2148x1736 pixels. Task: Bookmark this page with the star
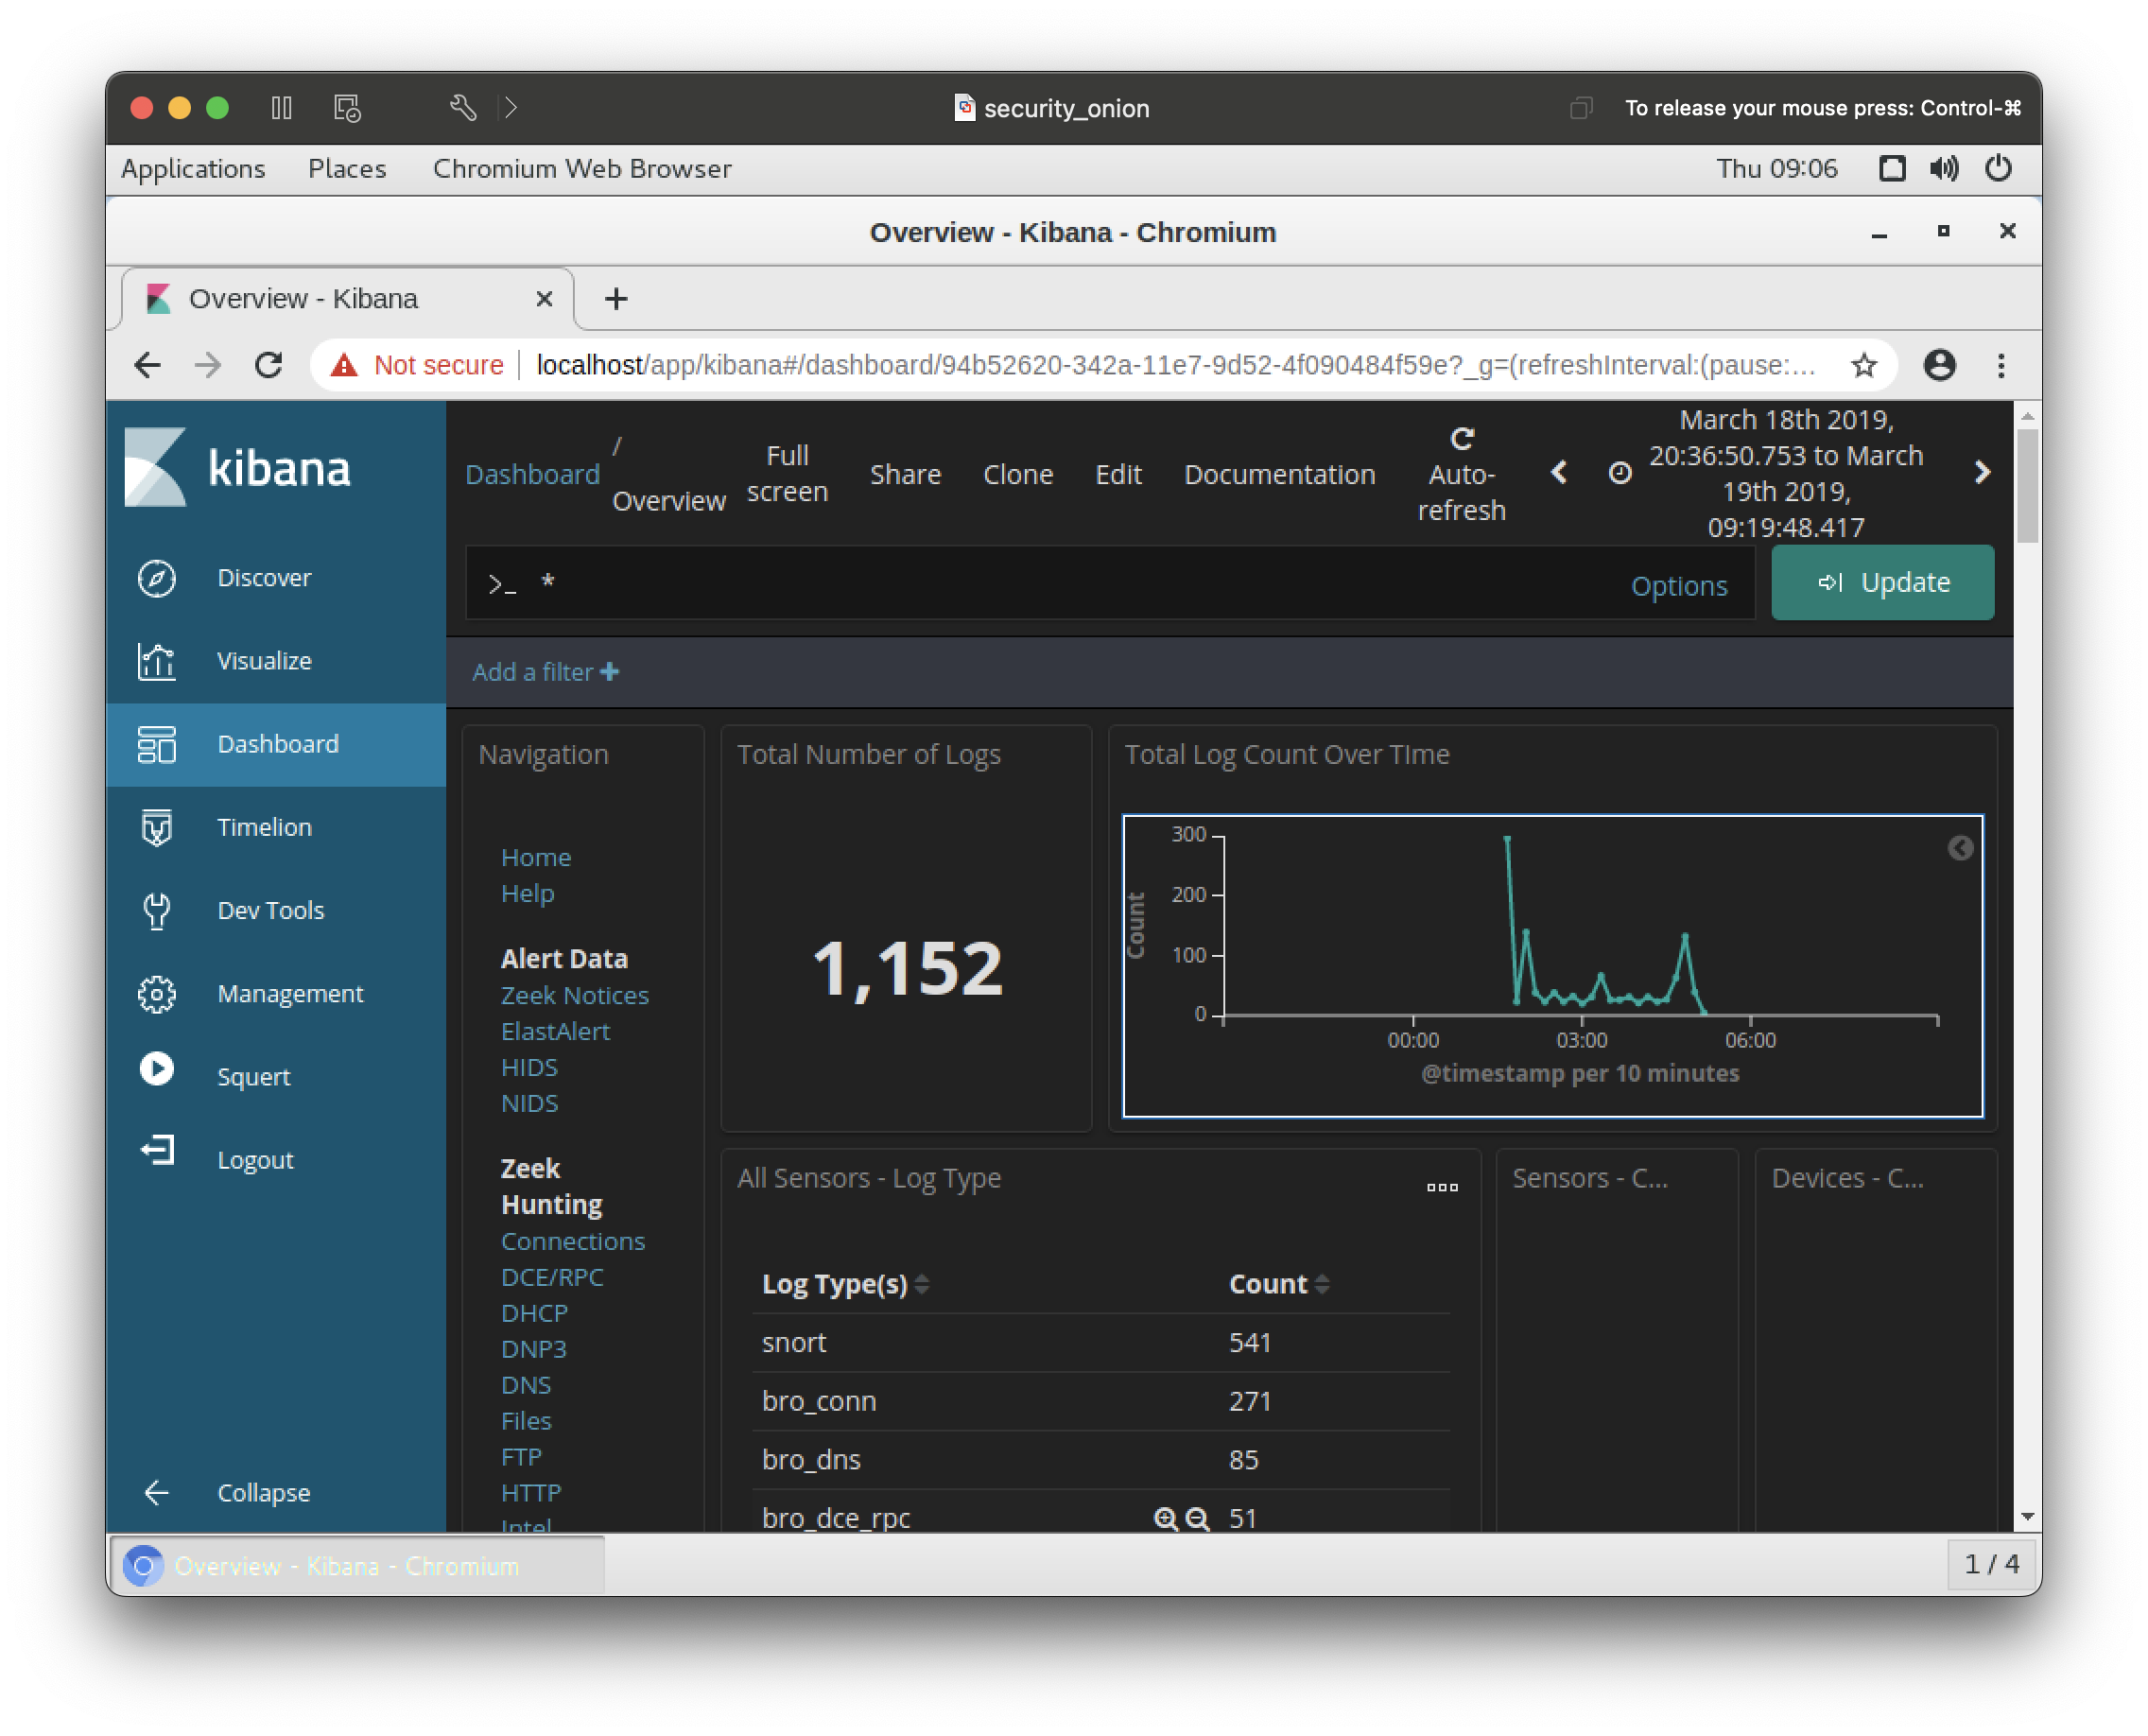[x=1864, y=365]
